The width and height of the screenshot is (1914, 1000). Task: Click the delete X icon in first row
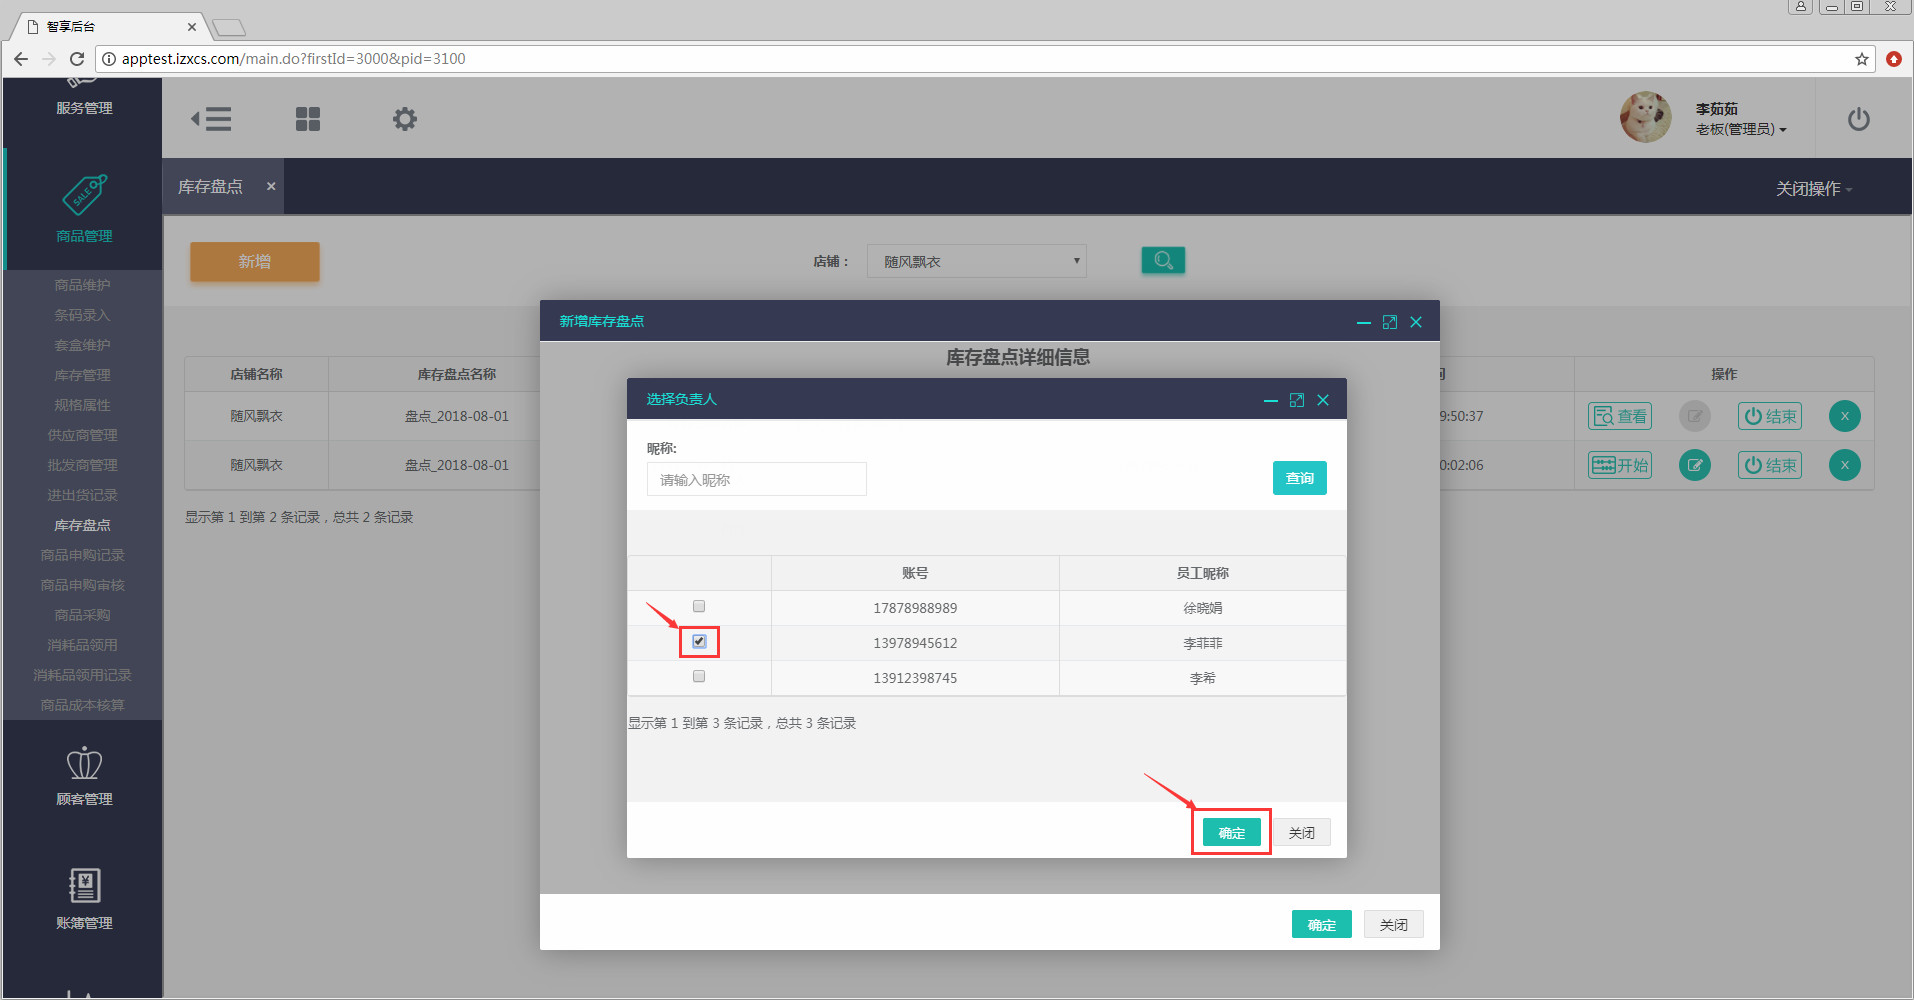click(1845, 416)
